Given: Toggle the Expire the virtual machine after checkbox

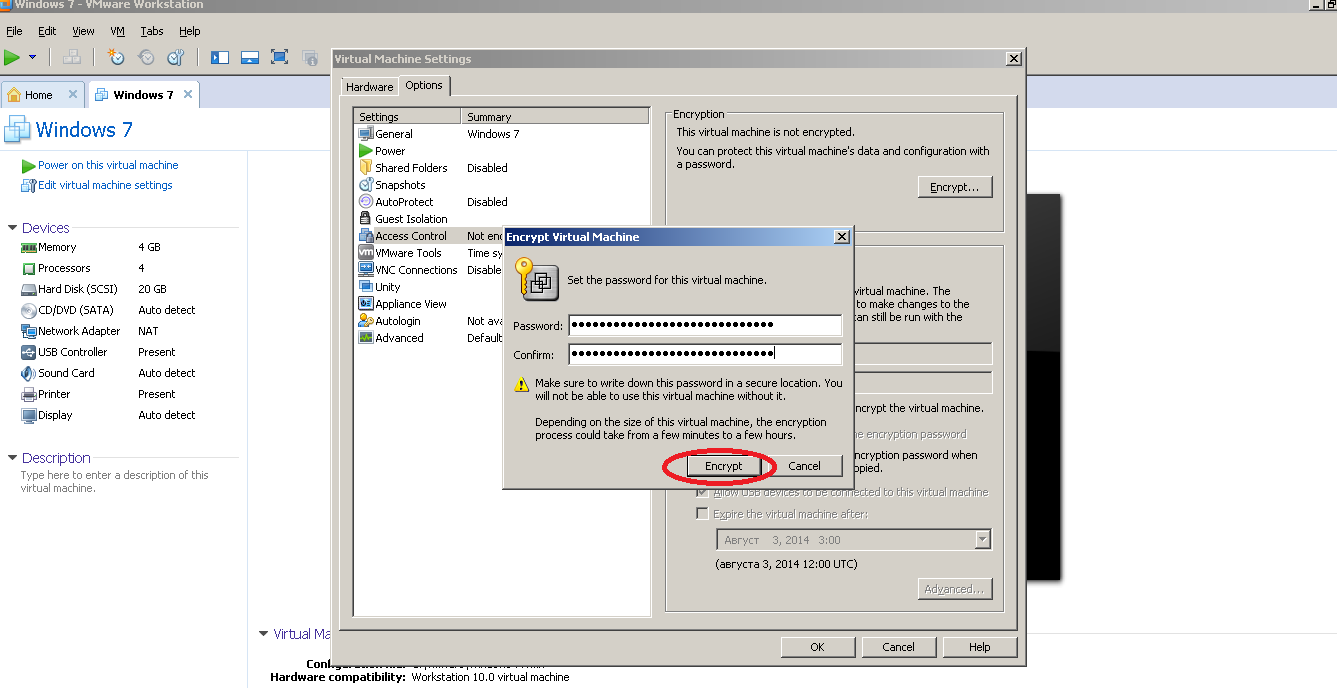Looking at the screenshot, I should (x=702, y=514).
